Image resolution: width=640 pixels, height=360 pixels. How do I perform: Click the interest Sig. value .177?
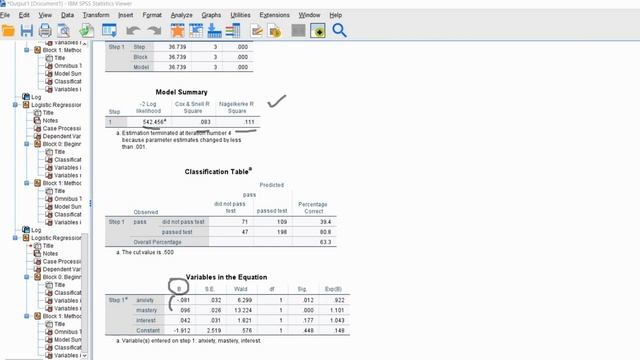308,320
